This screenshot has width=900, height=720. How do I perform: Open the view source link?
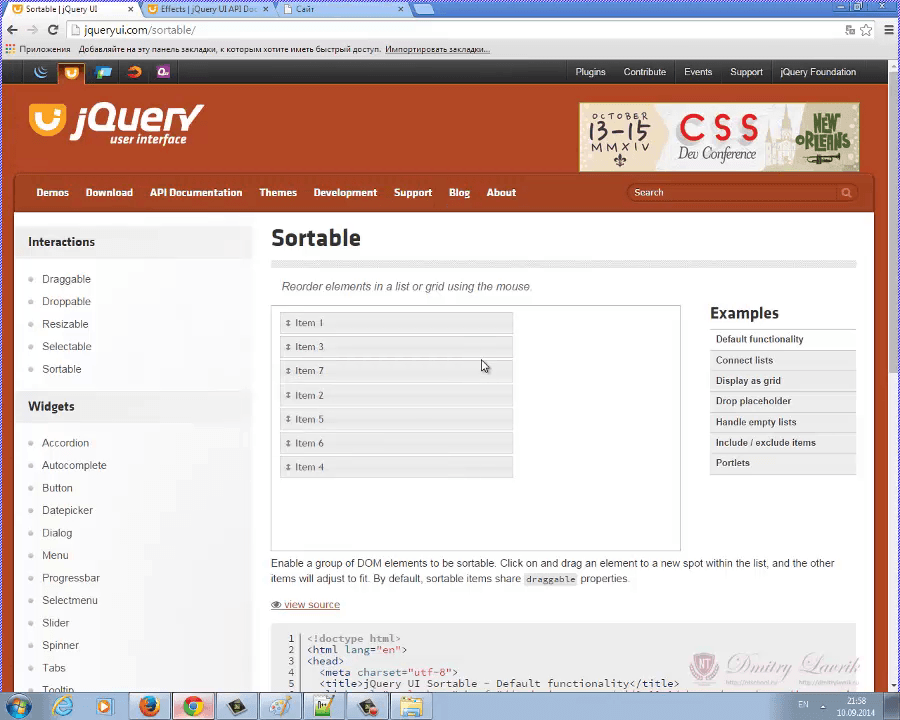pyautogui.click(x=312, y=605)
